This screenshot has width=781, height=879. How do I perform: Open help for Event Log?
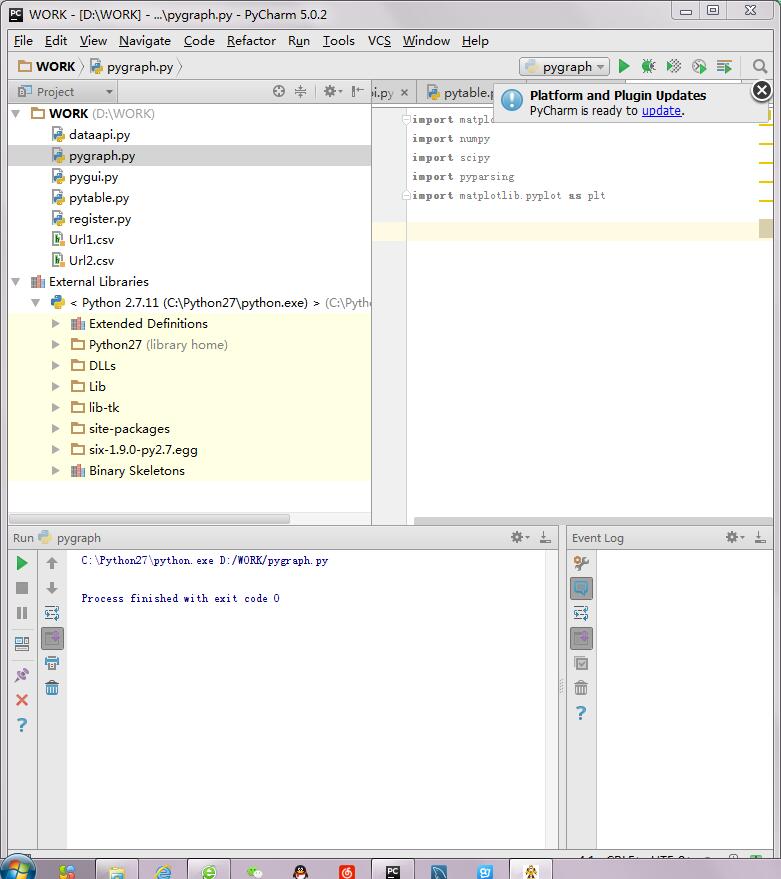pyautogui.click(x=581, y=713)
